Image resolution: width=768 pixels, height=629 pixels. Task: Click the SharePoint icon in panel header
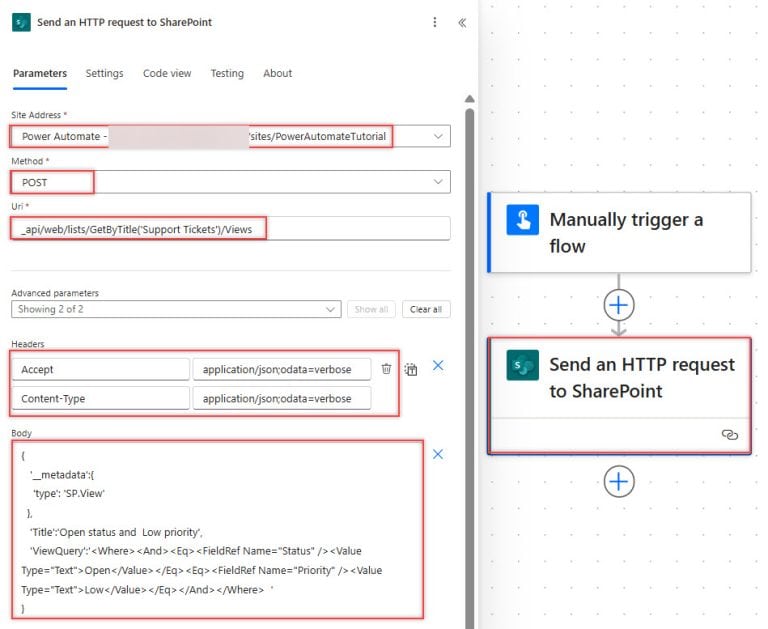(x=21, y=23)
